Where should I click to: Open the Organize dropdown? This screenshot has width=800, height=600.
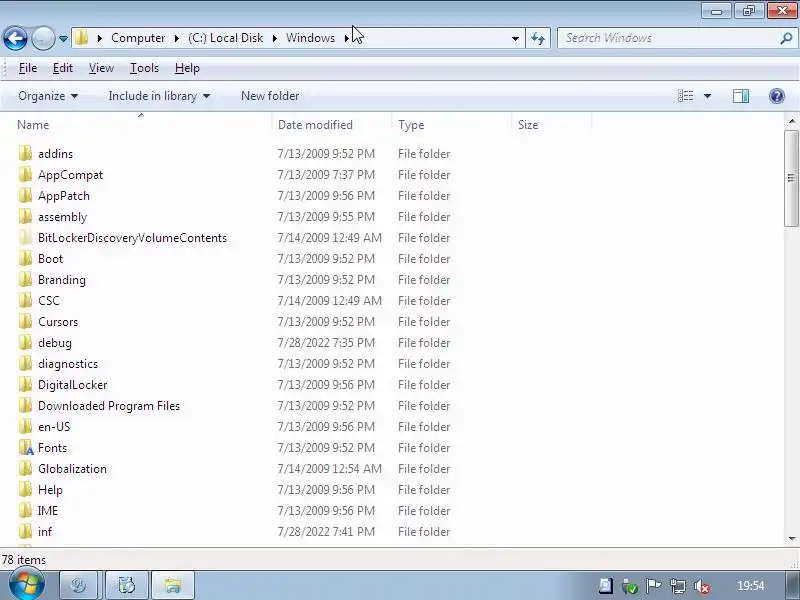pos(48,96)
